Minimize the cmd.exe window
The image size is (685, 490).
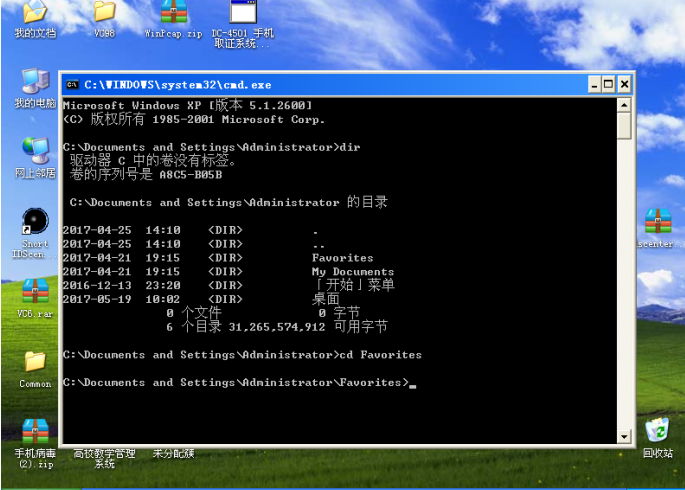pos(593,85)
